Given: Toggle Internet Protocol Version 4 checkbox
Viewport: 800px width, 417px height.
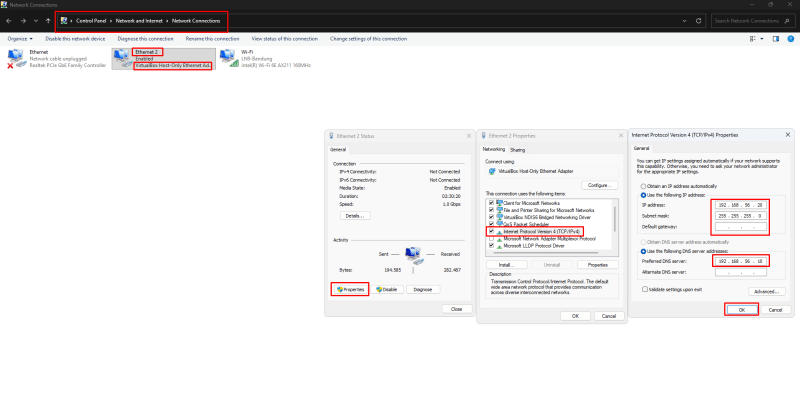Looking at the screenshot, I should (x=491, y=231).
